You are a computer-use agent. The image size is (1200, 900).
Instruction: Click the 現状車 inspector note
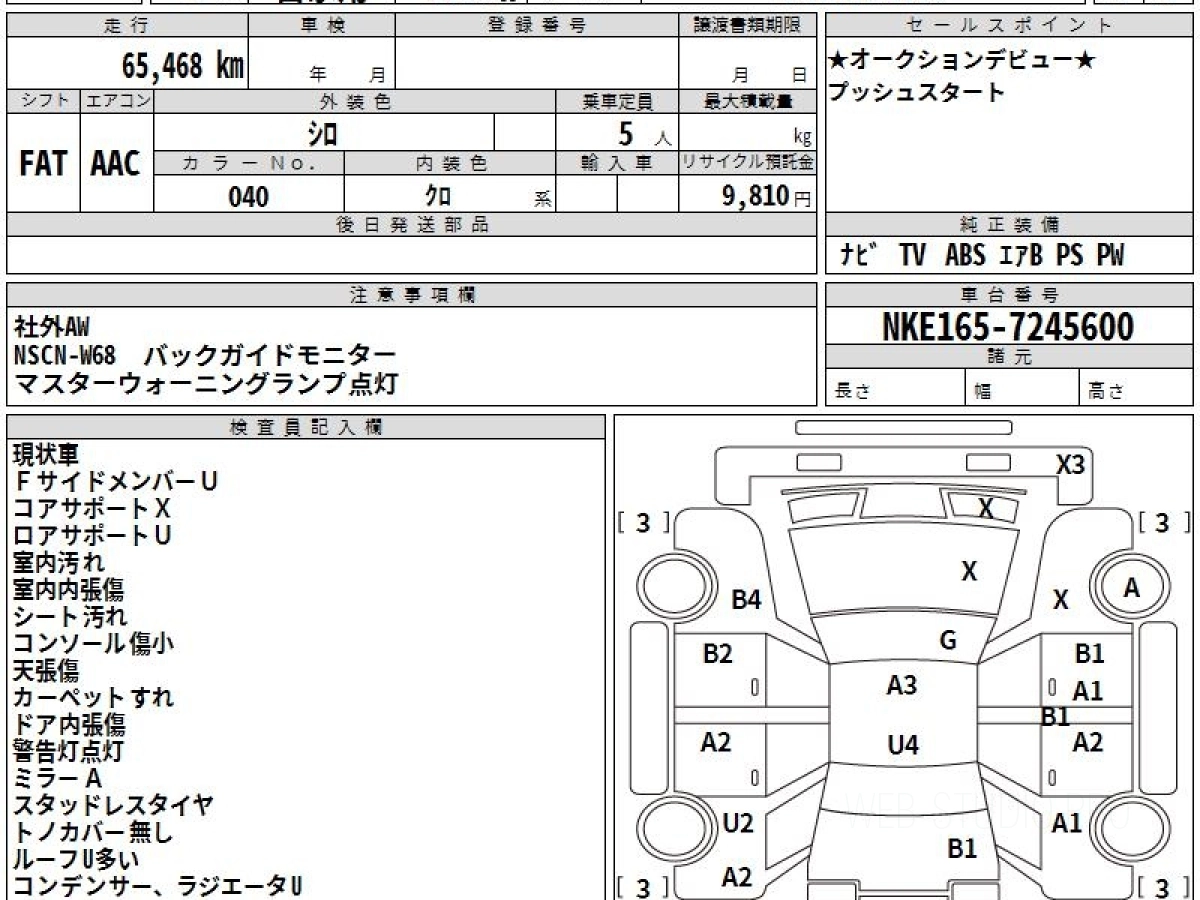pyautogui.click(x=46, y=454)
